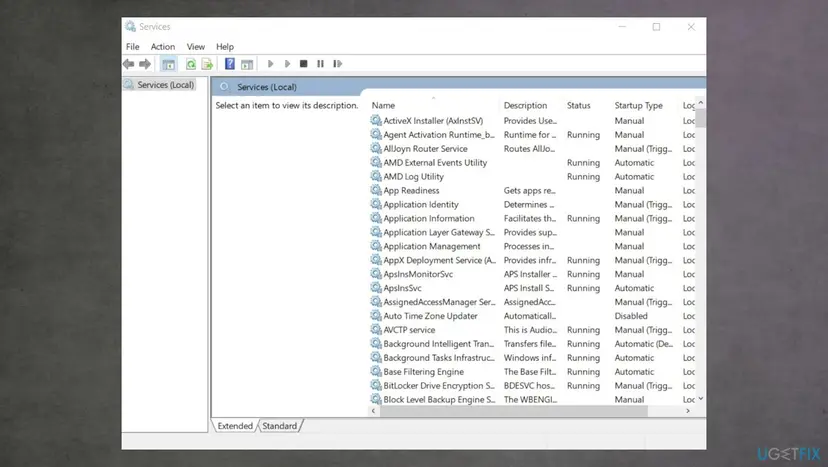The height and width of the screenshot is (467, 828).
Task: Click 'APS Installer..' description cell
Action: [530, 274]
